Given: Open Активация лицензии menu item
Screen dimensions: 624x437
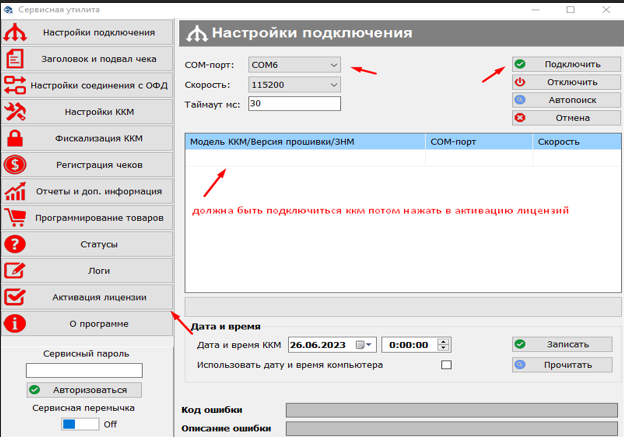Looking at the screenshot, I should [x=99, y=297].
